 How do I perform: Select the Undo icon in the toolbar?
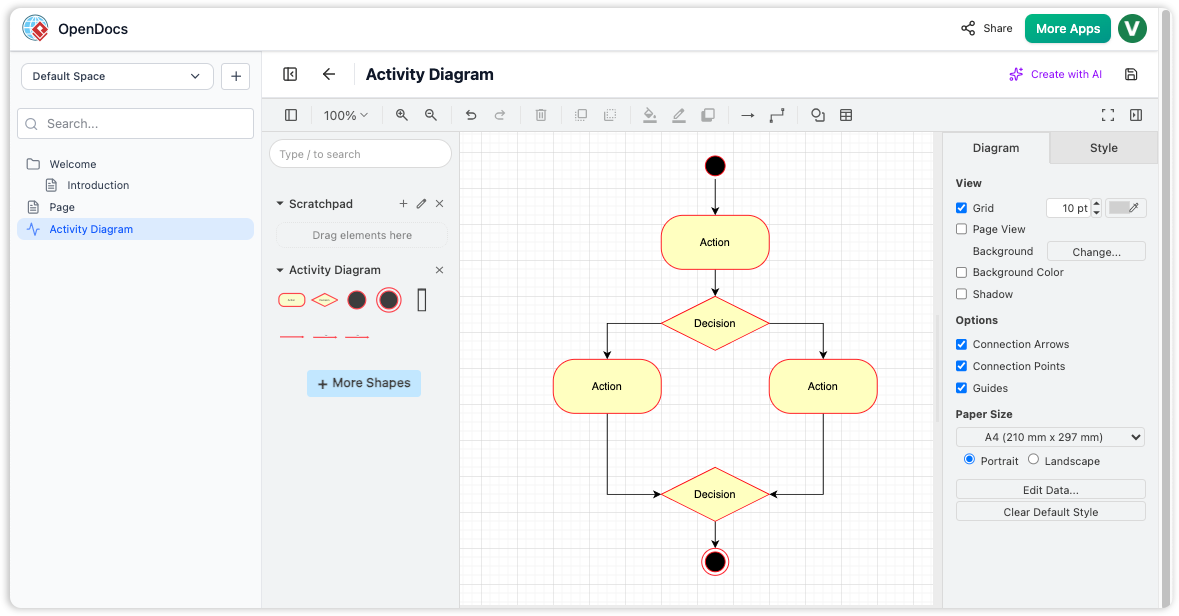click(470, 115)
